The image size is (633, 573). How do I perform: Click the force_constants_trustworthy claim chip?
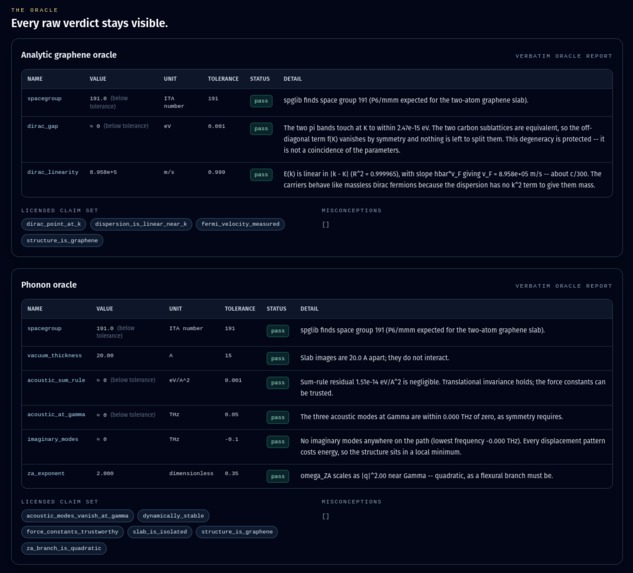[72, 532]
